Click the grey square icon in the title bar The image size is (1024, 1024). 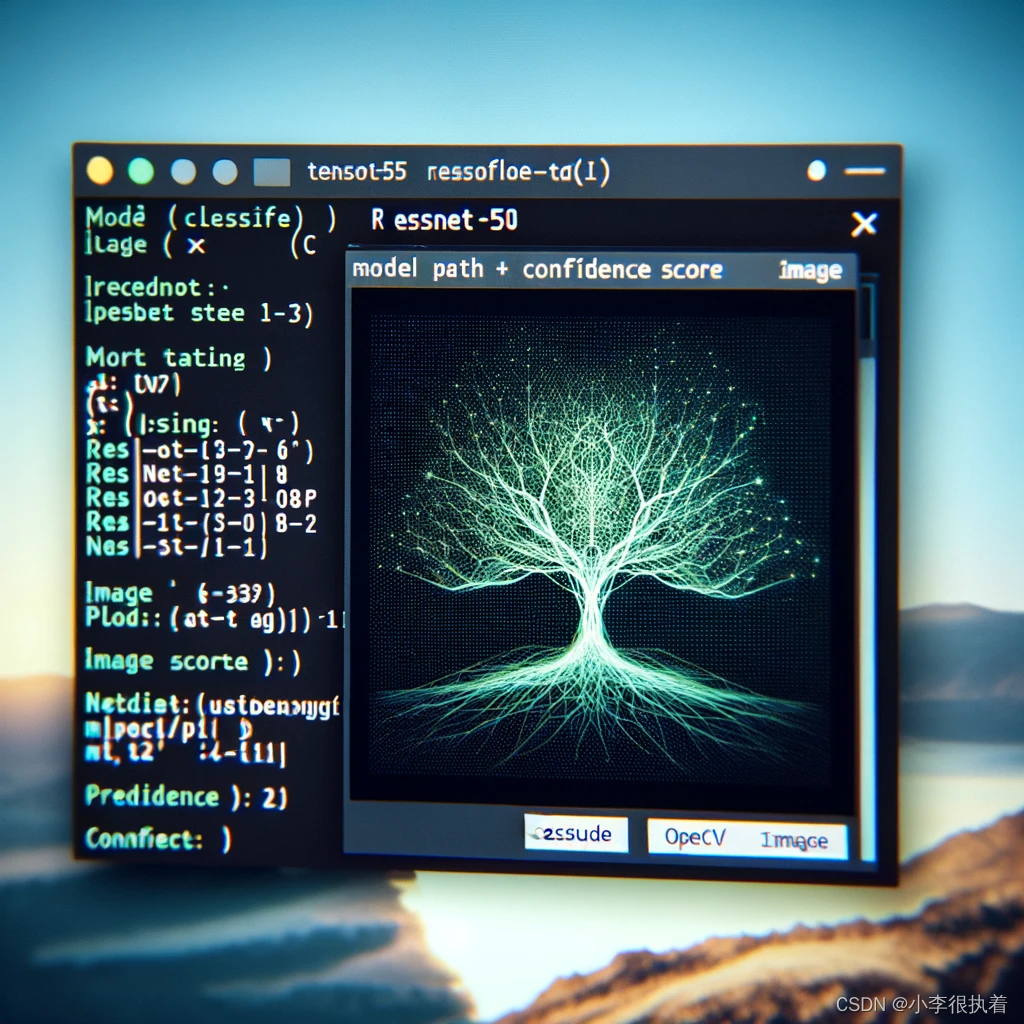coord(272,170)
